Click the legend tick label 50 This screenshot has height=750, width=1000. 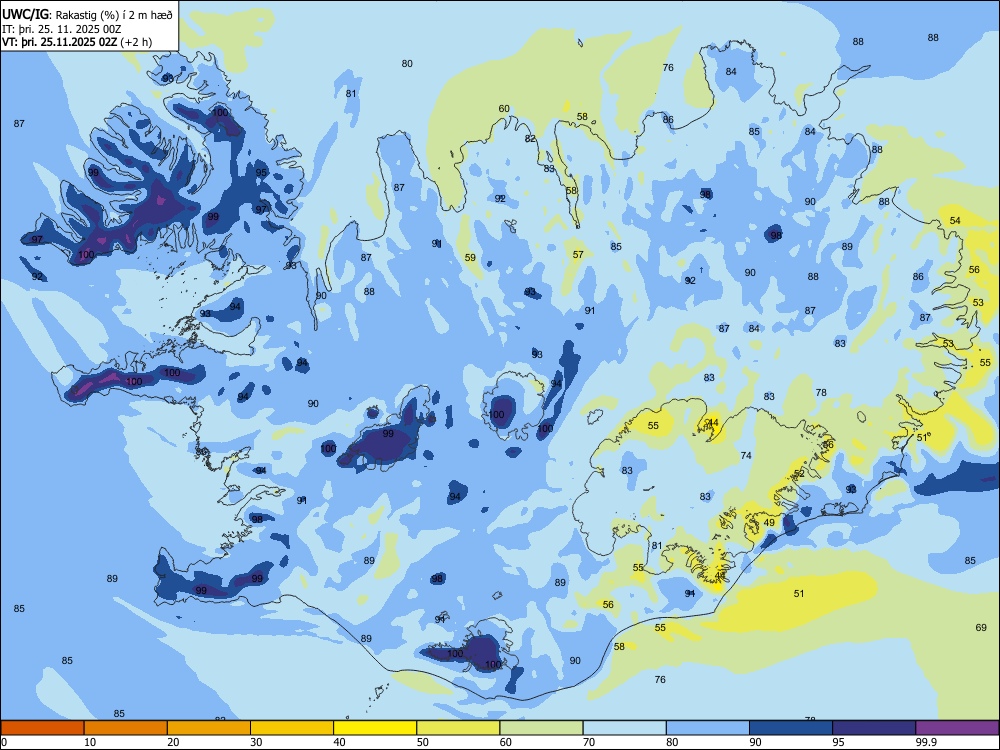pyautogui.click(x=422, y=742)
